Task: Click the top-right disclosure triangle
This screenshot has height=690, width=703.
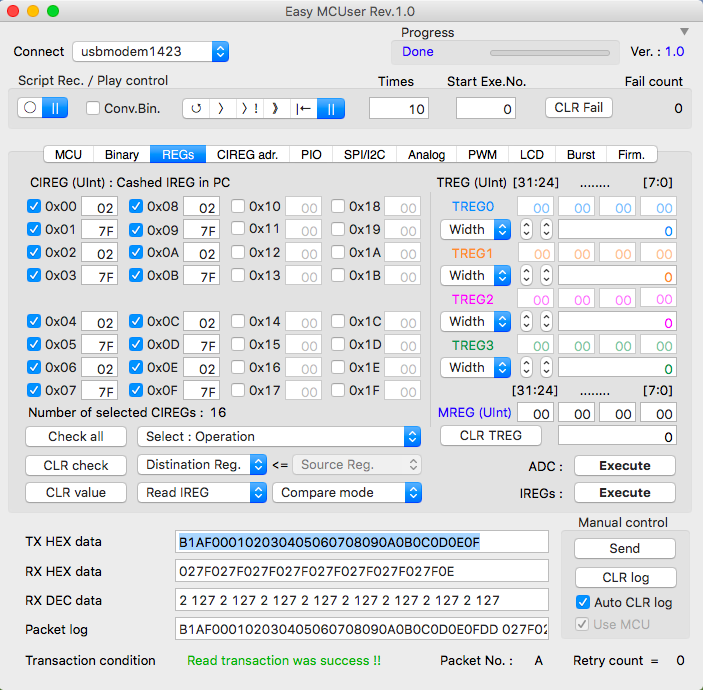Action: click(684, 31)
